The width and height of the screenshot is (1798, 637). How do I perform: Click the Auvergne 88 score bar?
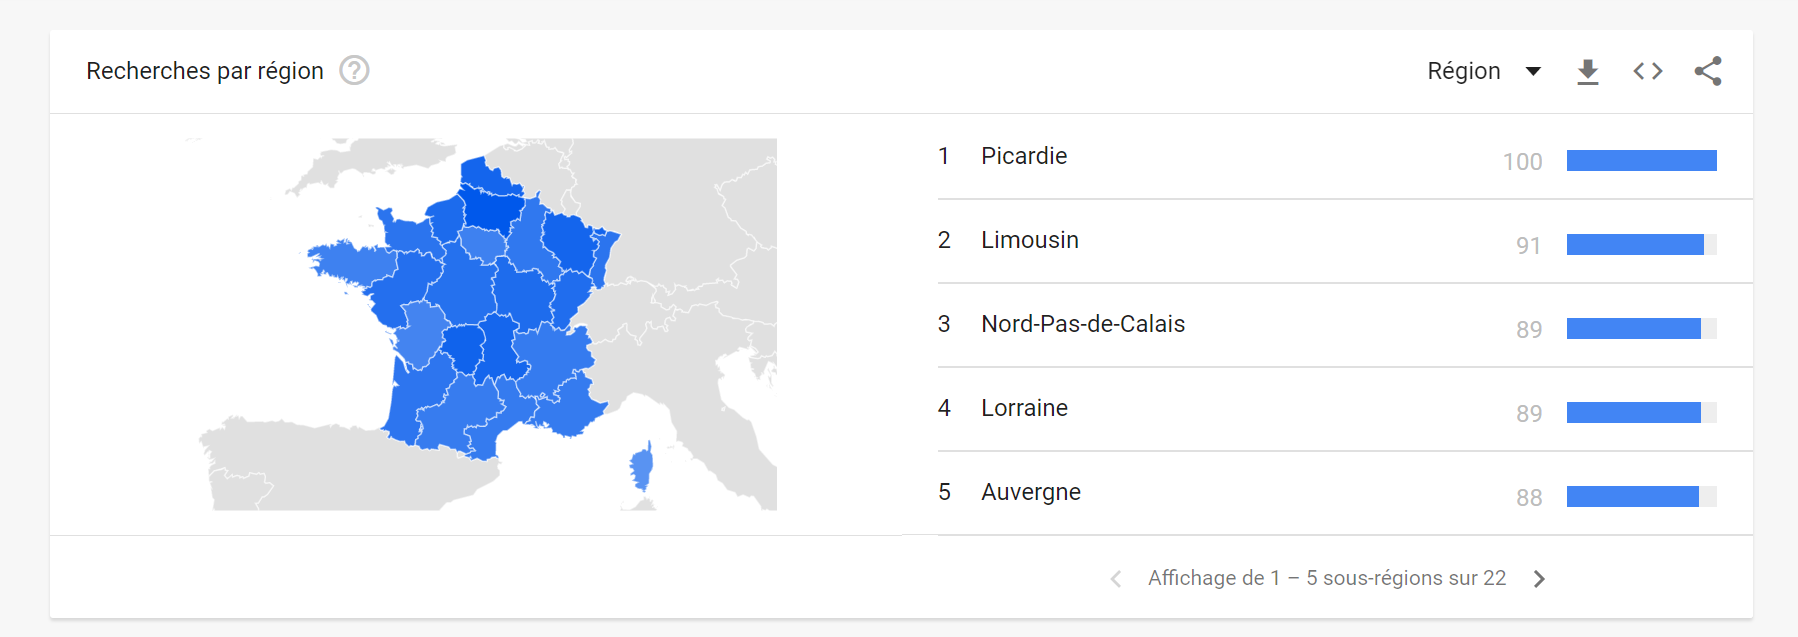[x=1633, y=496]
